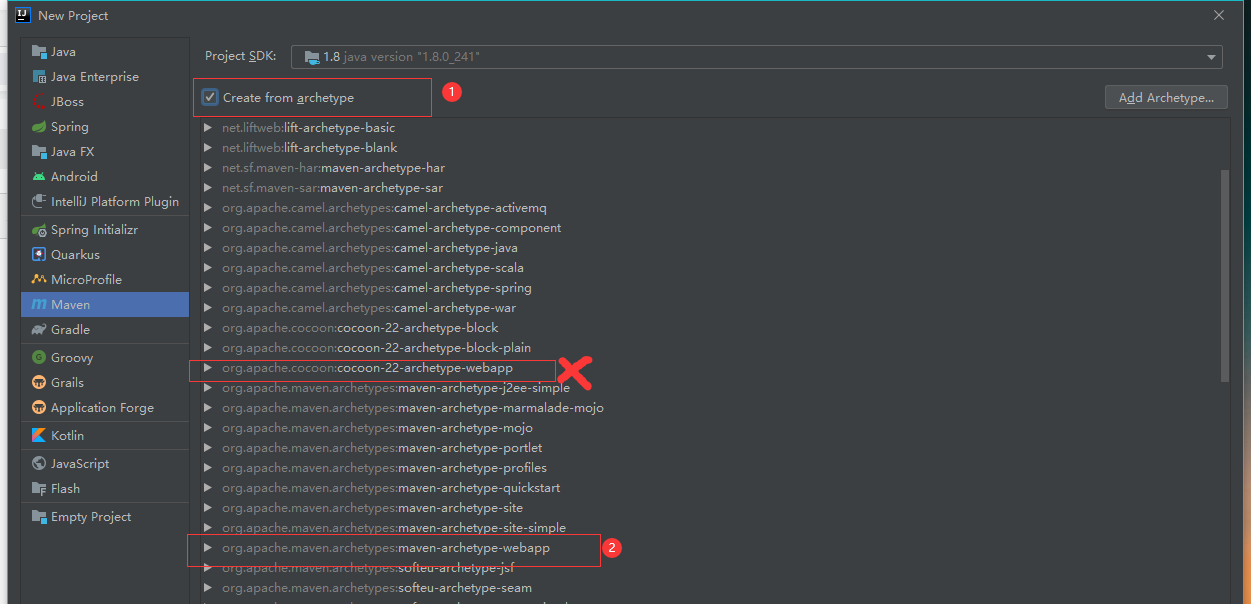The width and height of the screenshot is (1251, 604).
Task: Expand cocoon-22-archetype-webapp tree arrow
Action: [207, 368]
